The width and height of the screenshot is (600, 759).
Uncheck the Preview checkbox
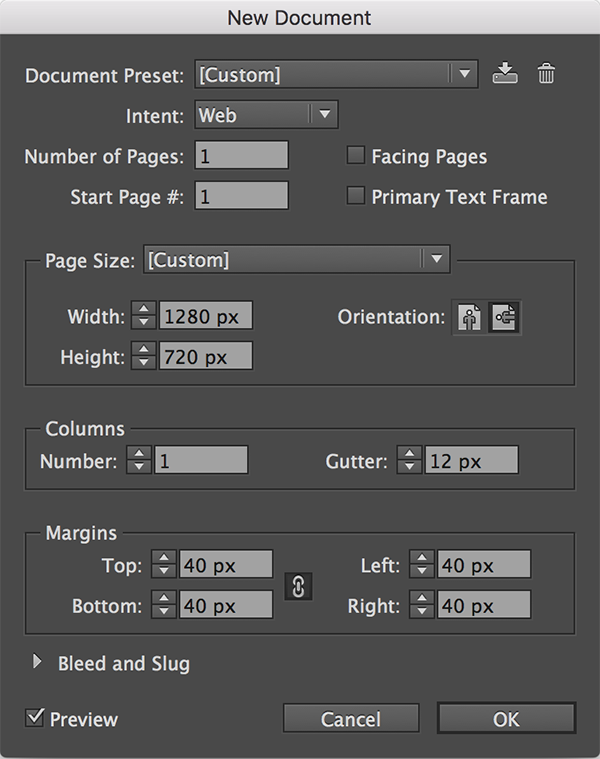[34, 718]
